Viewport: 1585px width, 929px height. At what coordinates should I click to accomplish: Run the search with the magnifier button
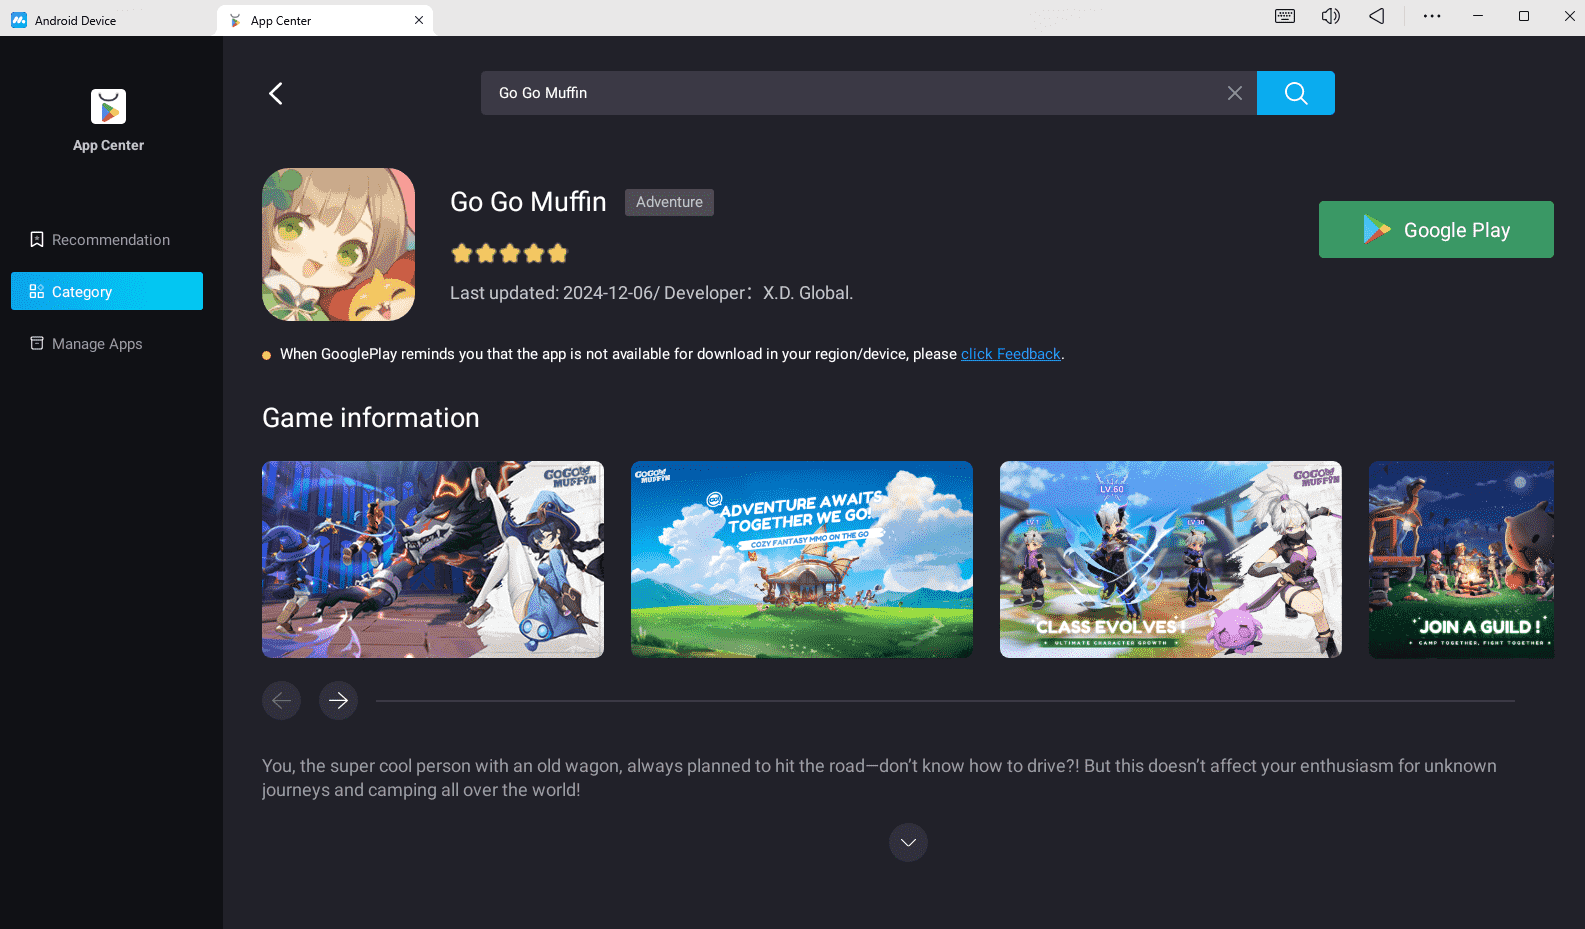[1296, 93]
